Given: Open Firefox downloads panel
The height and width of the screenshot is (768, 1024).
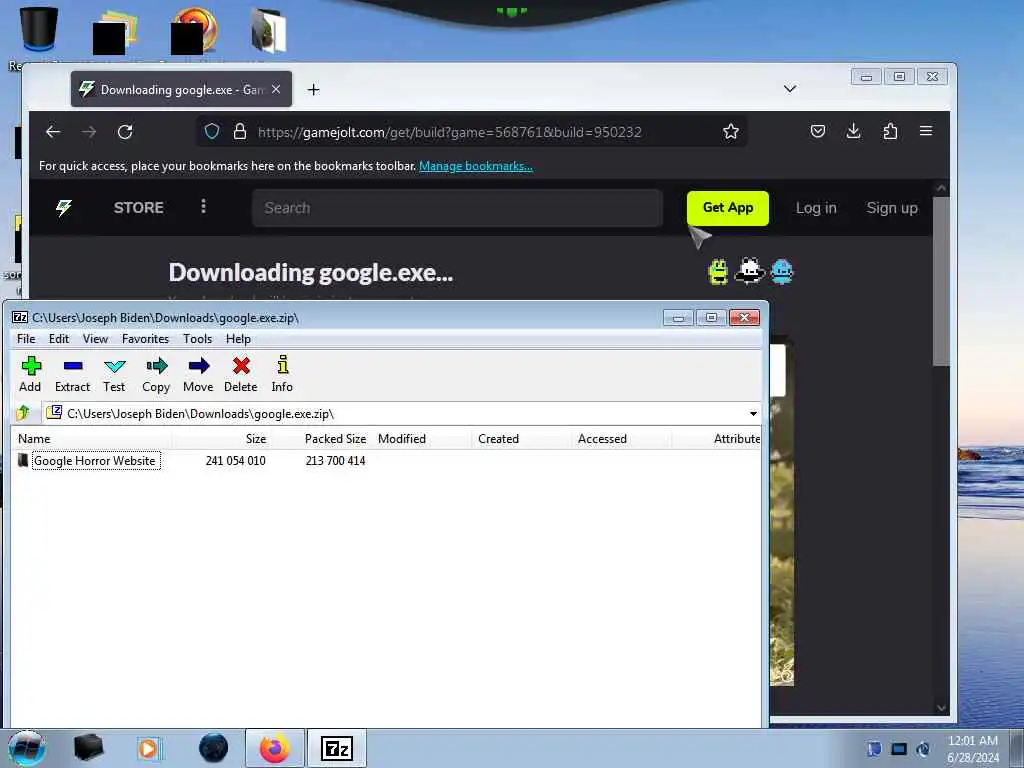Looking at the screenshot, I should point(854,131).
